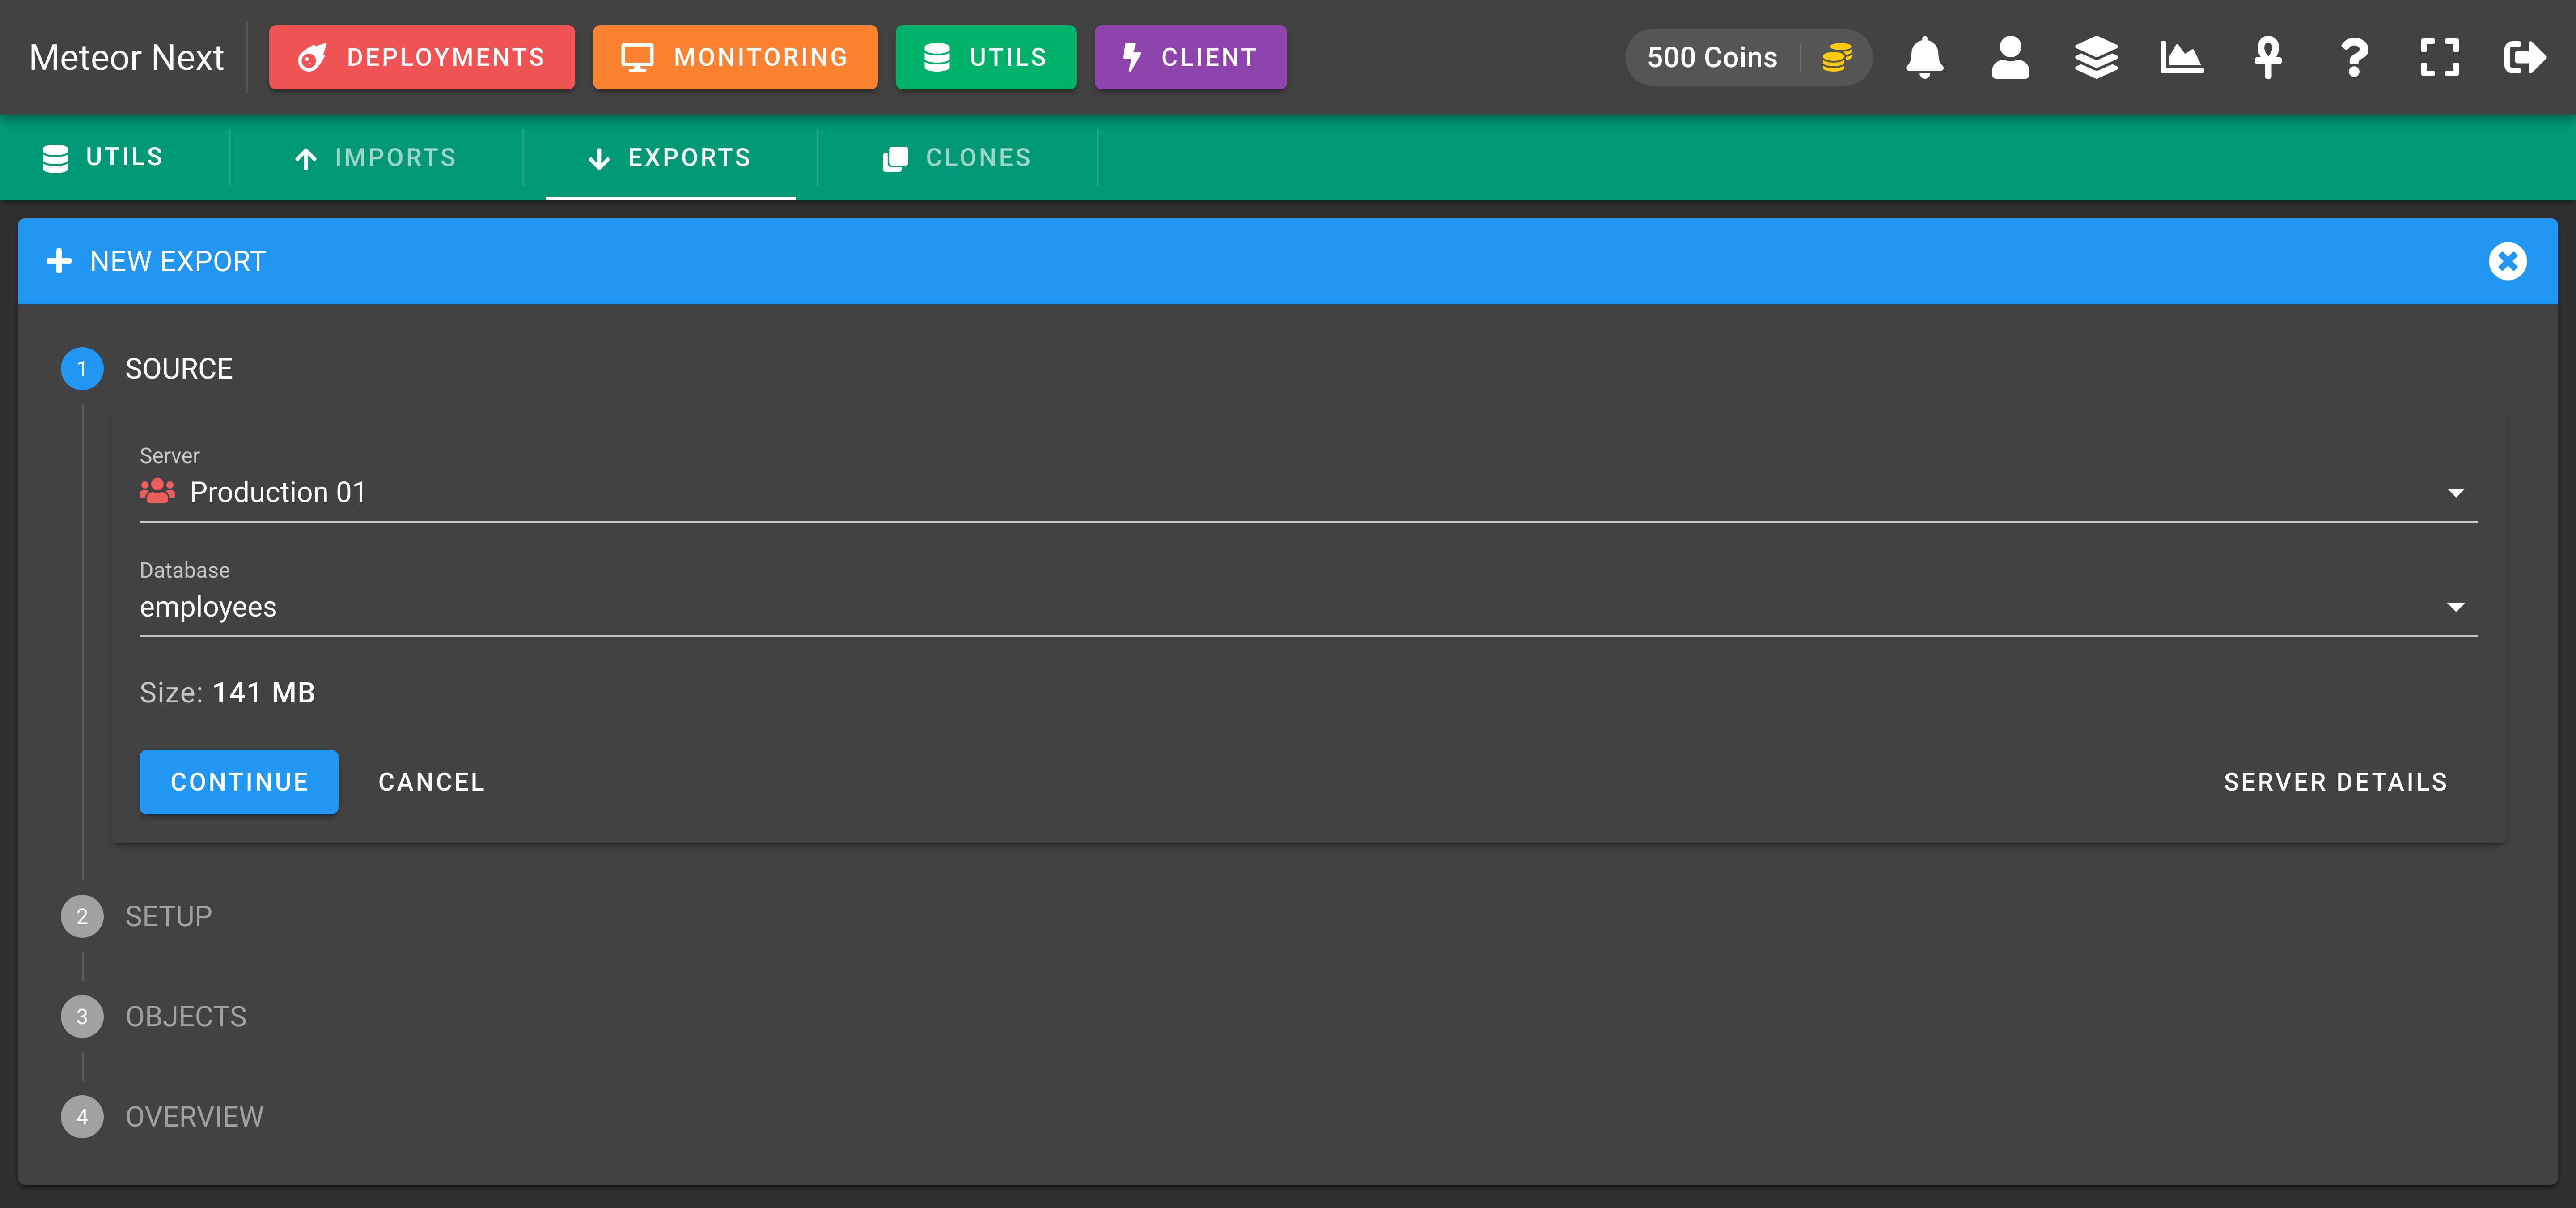Switch to the Imports tab

click(376, 157)
